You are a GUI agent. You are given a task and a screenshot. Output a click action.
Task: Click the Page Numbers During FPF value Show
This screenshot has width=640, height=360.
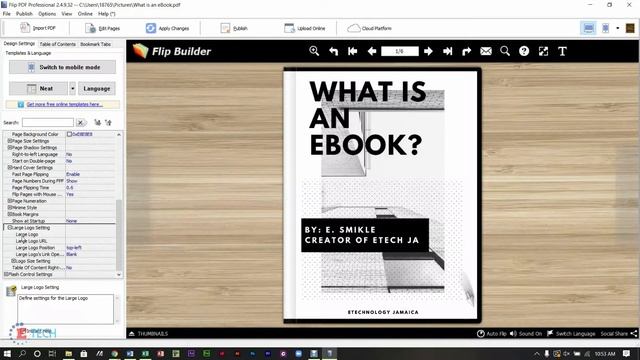coord(71,181)
